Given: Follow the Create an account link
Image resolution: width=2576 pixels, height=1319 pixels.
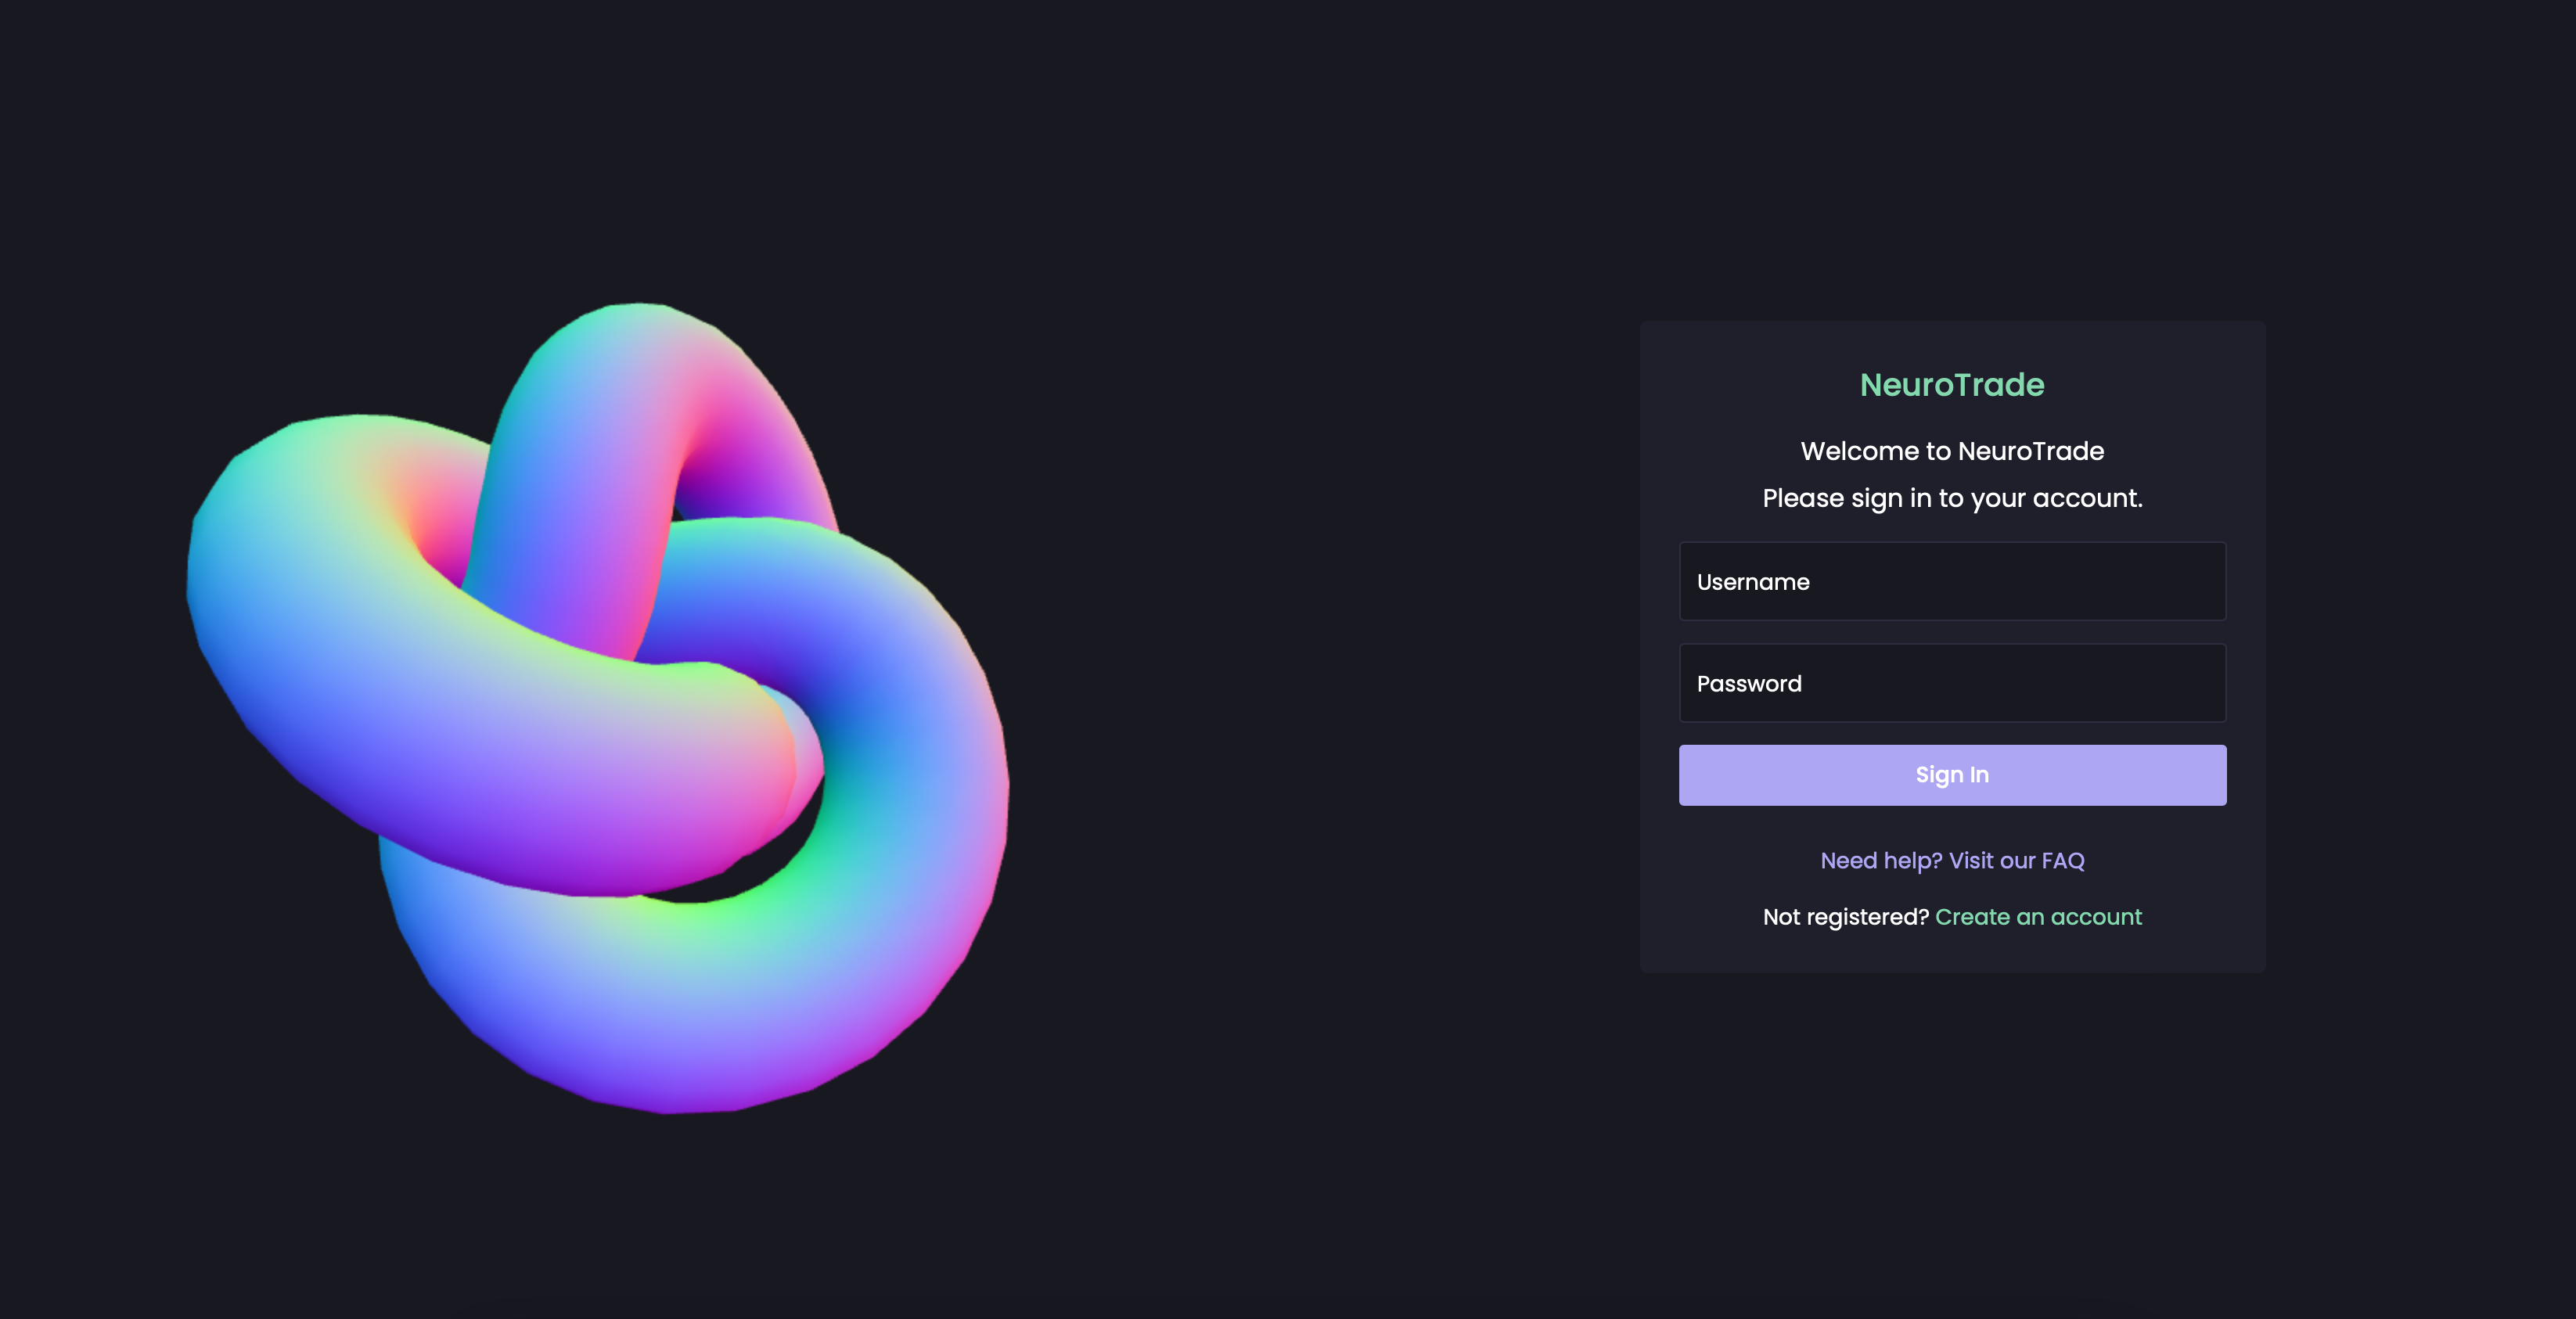Looking at the screenshot, I should point(2038,917).
